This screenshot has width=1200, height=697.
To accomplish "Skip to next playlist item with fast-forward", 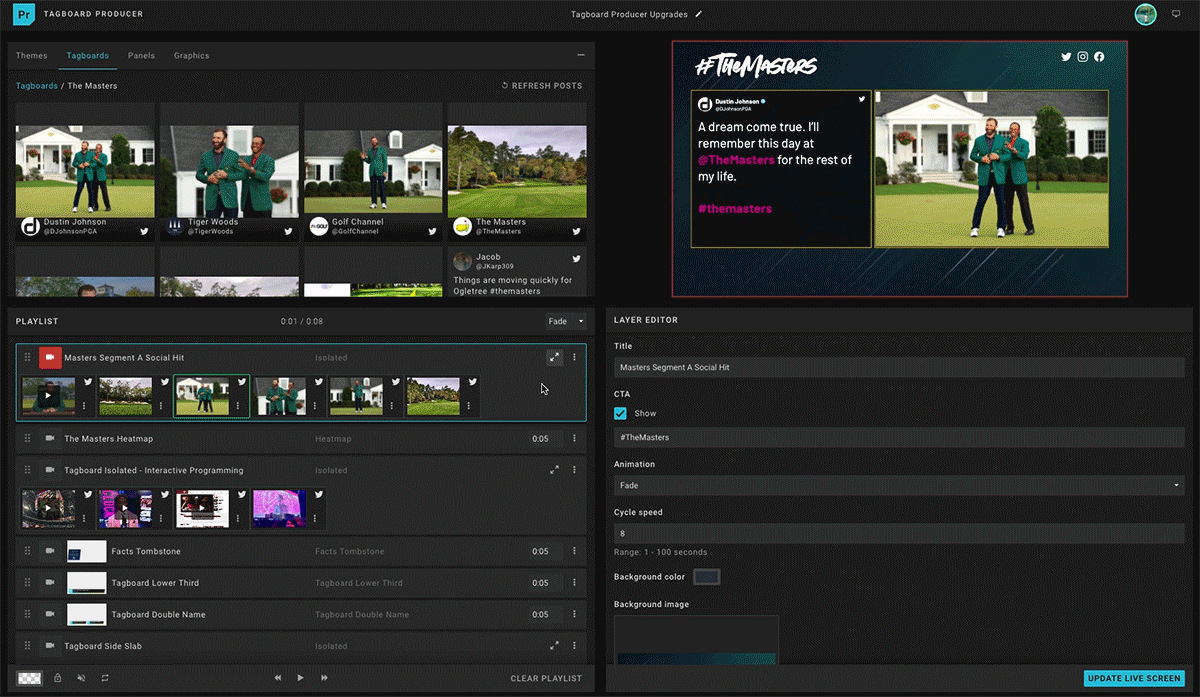I will (x=324, y=678).
